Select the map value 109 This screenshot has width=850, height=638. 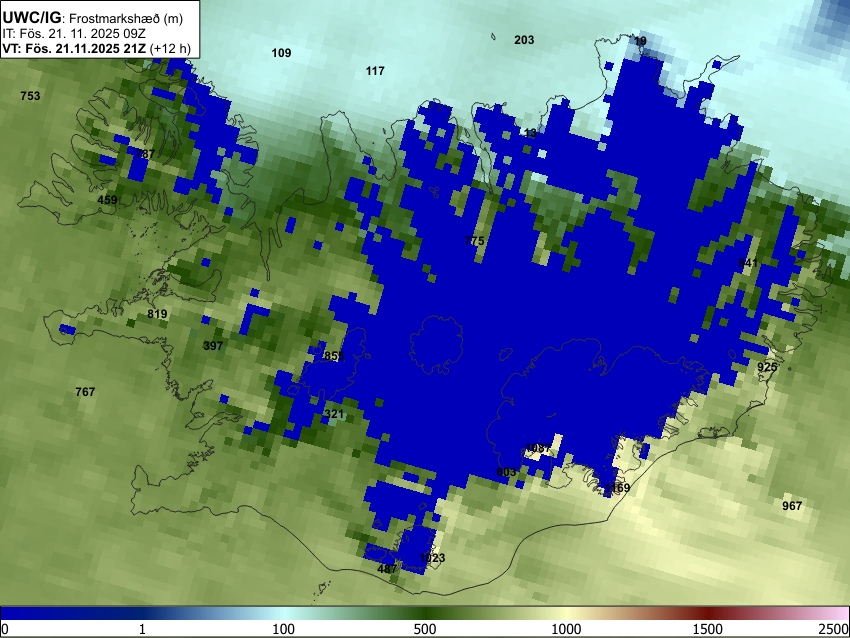point(281,53)
